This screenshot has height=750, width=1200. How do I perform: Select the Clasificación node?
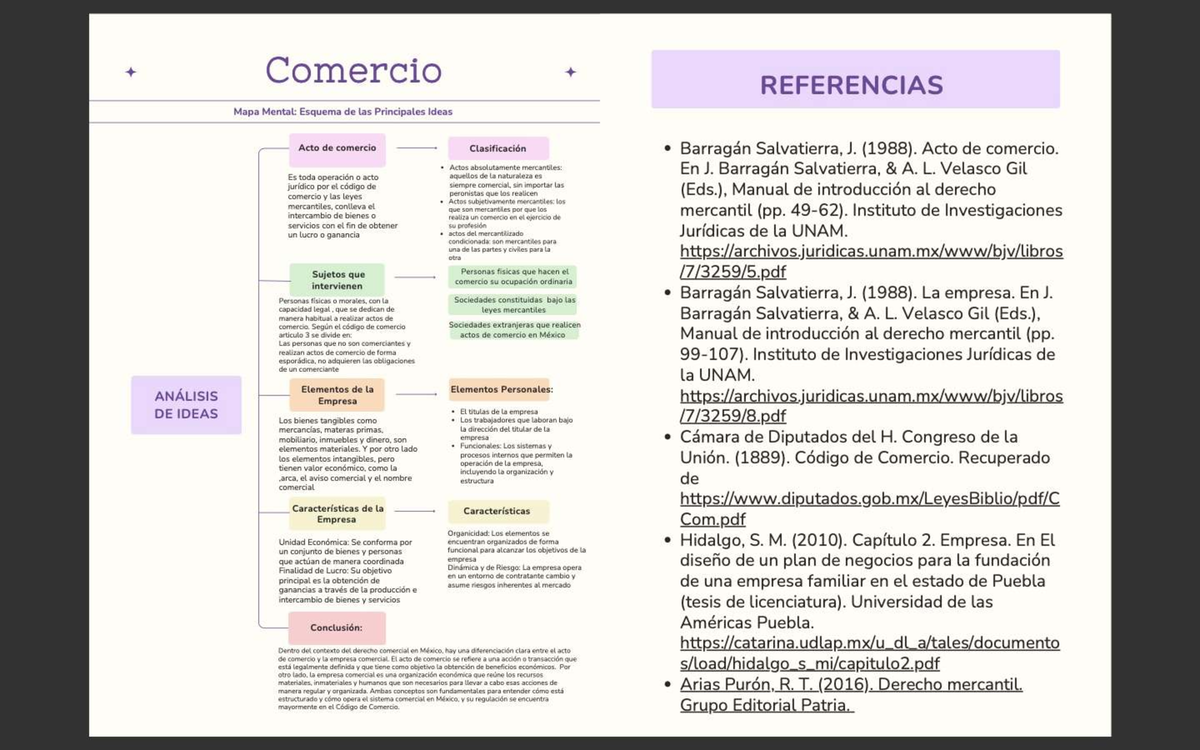click(x=498, y=148)
